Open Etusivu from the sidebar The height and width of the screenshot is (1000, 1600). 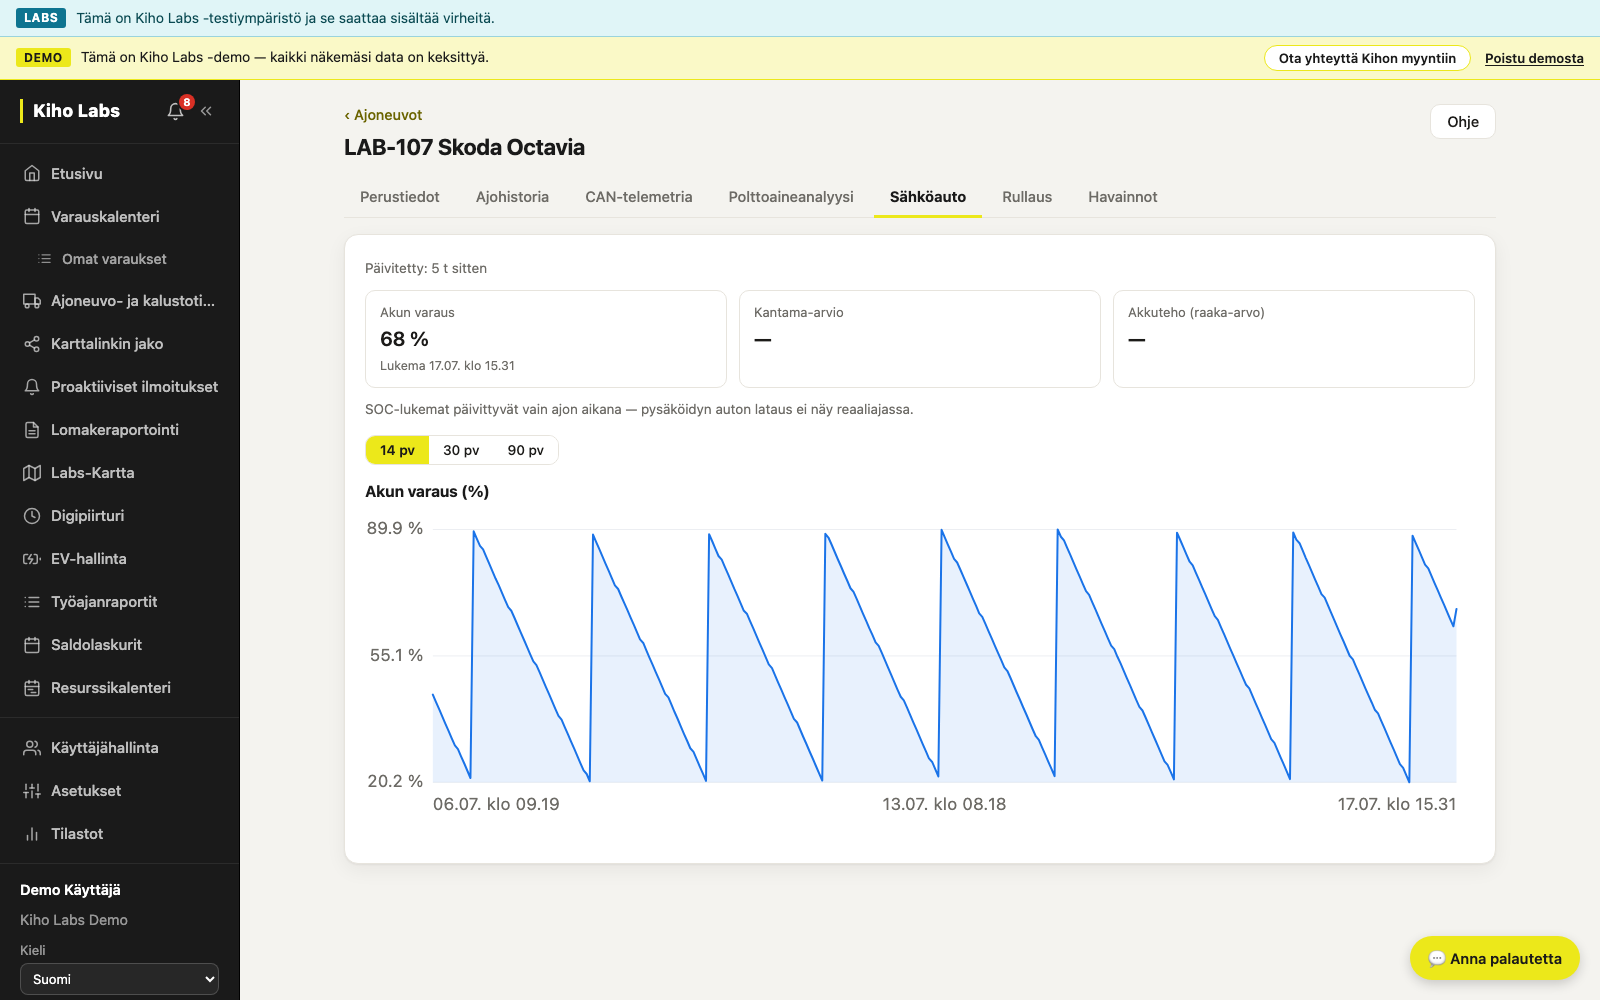tap(120, 174)
